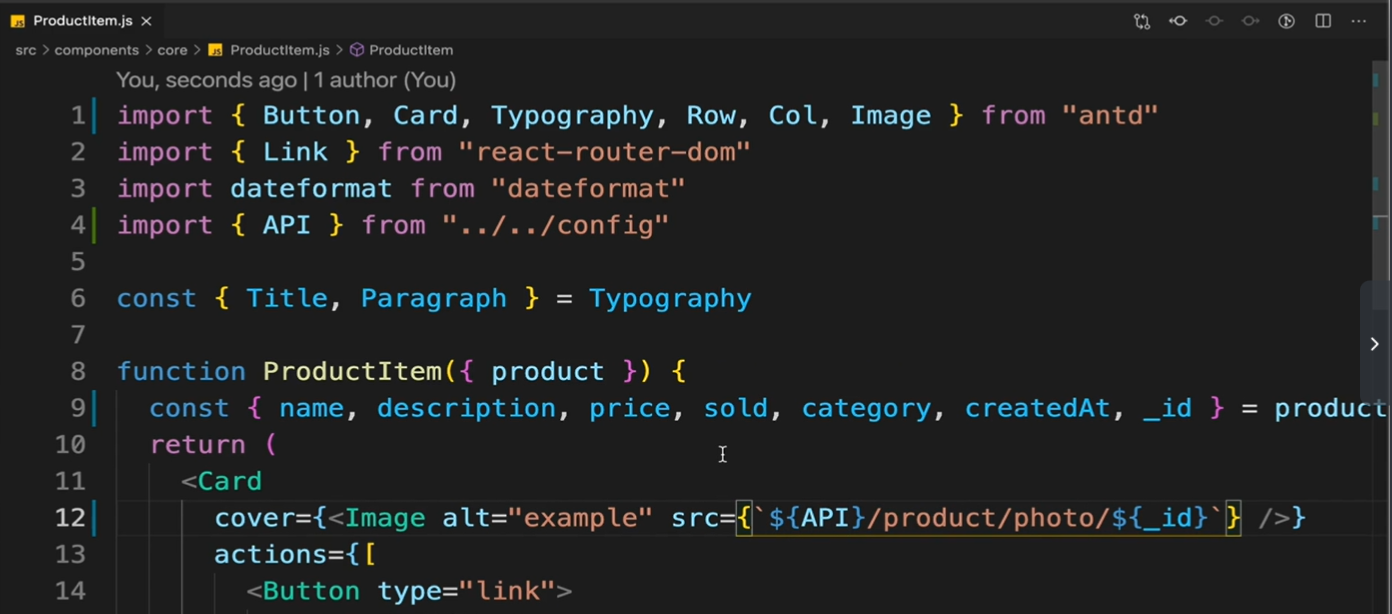Click 'createdAt' on line 9
Screen dimensions: 1392x614
pyautogui.click(x=1038, y=408)
